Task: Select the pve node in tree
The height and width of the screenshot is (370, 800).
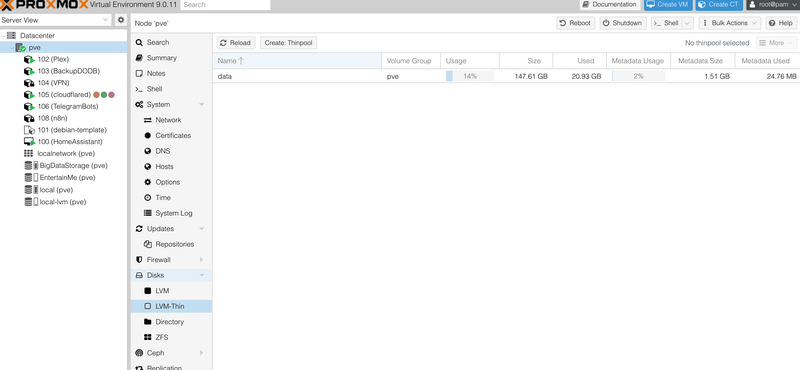Action: pos(35,47)
